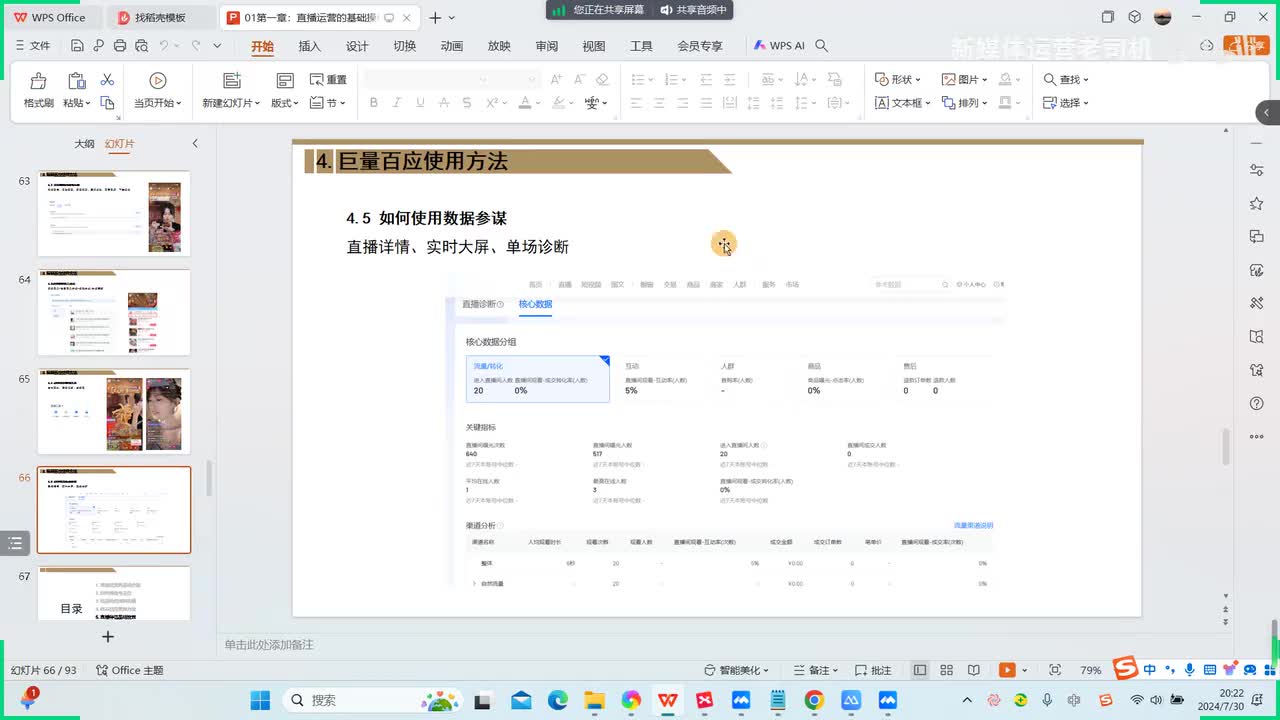Switch to the Insert (插入) tab

[x=310, y=46]
